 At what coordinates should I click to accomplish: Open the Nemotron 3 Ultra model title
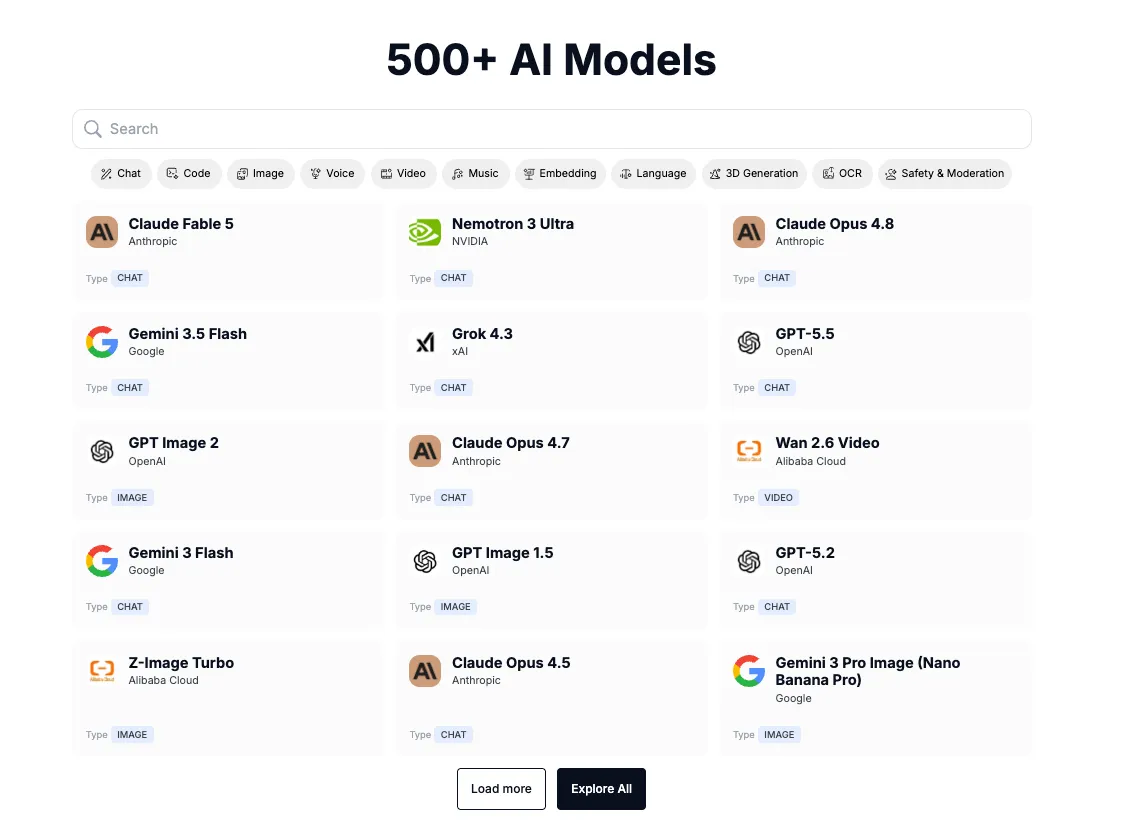click(513, 224)
